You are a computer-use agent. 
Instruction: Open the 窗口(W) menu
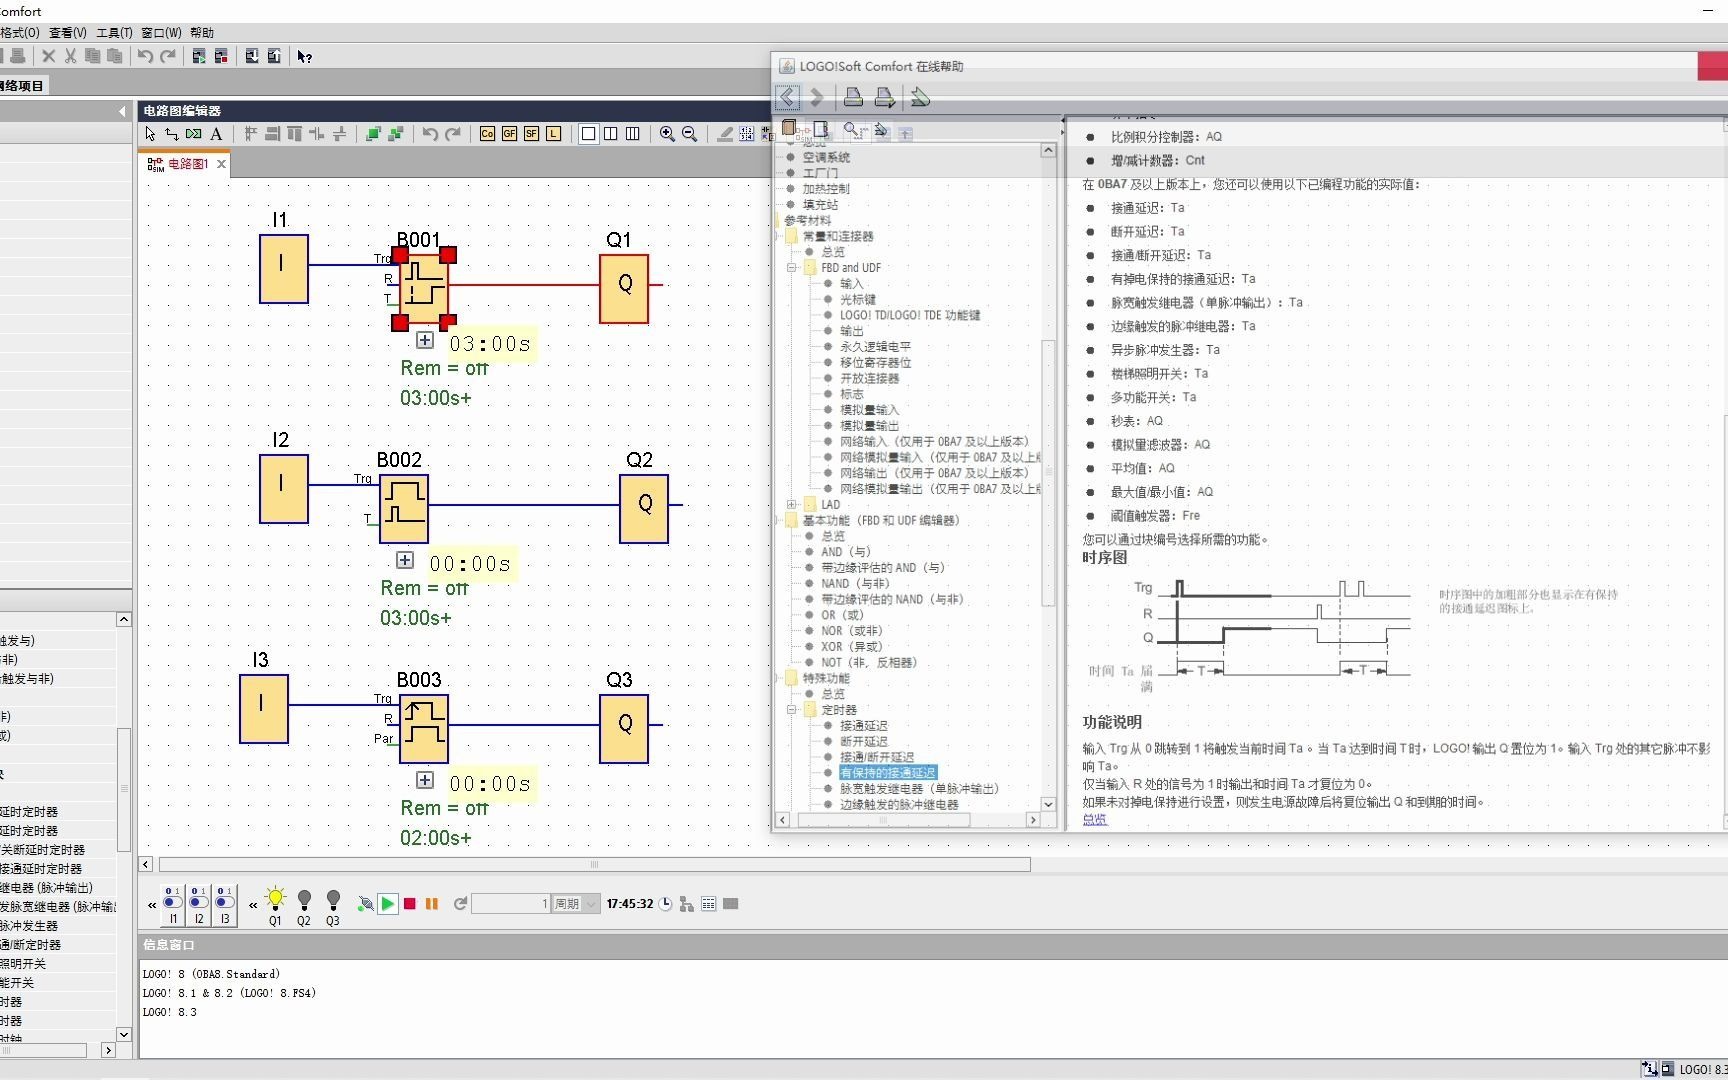pyautogui.click(x=162, y=33)
